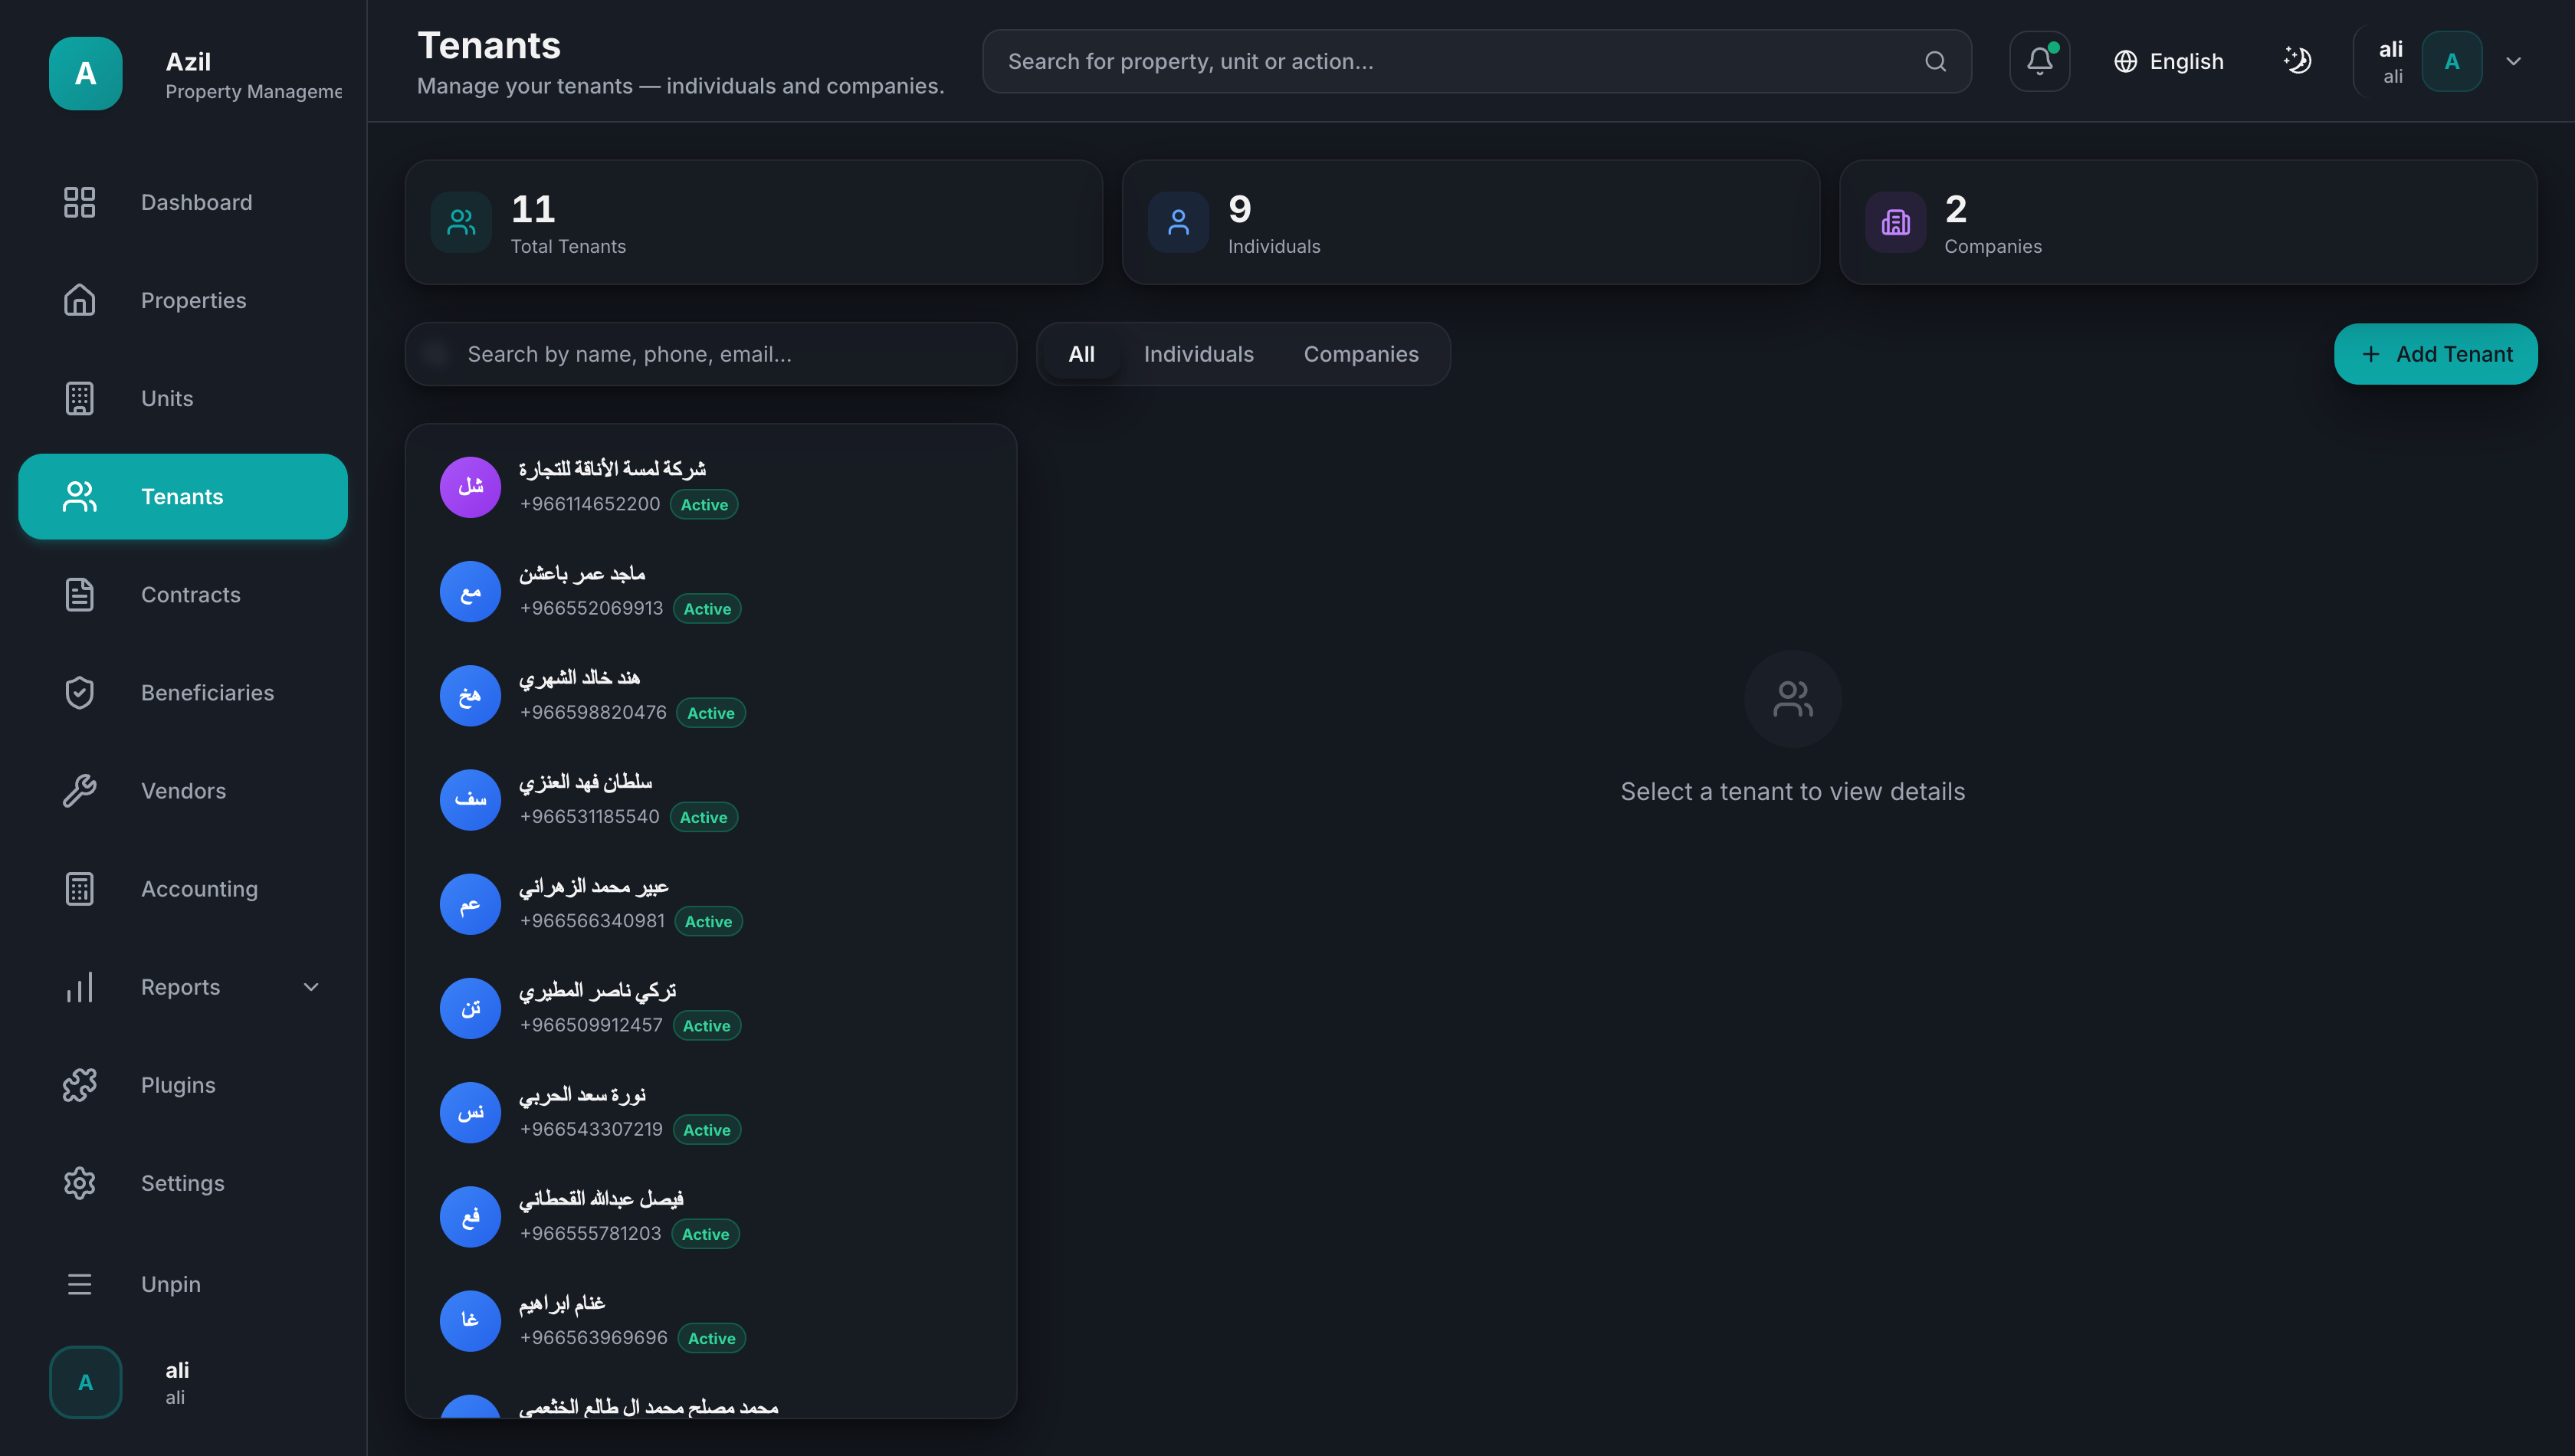Select tenant with phone +966566340981
This screenshot has width=2575, height=1456.
tap(711, 904)
